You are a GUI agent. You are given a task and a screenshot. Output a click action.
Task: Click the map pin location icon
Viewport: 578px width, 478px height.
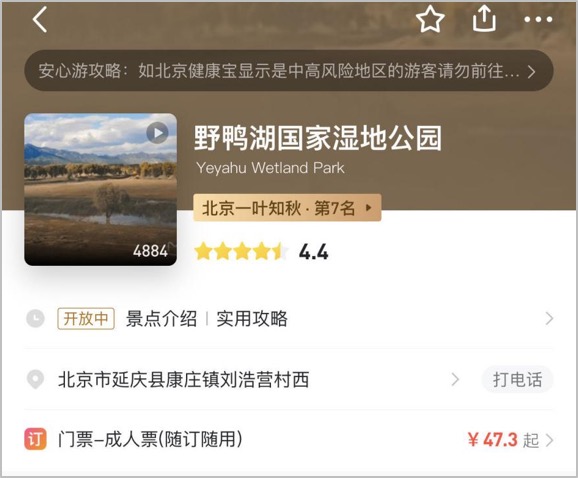(x=35, y=379)
